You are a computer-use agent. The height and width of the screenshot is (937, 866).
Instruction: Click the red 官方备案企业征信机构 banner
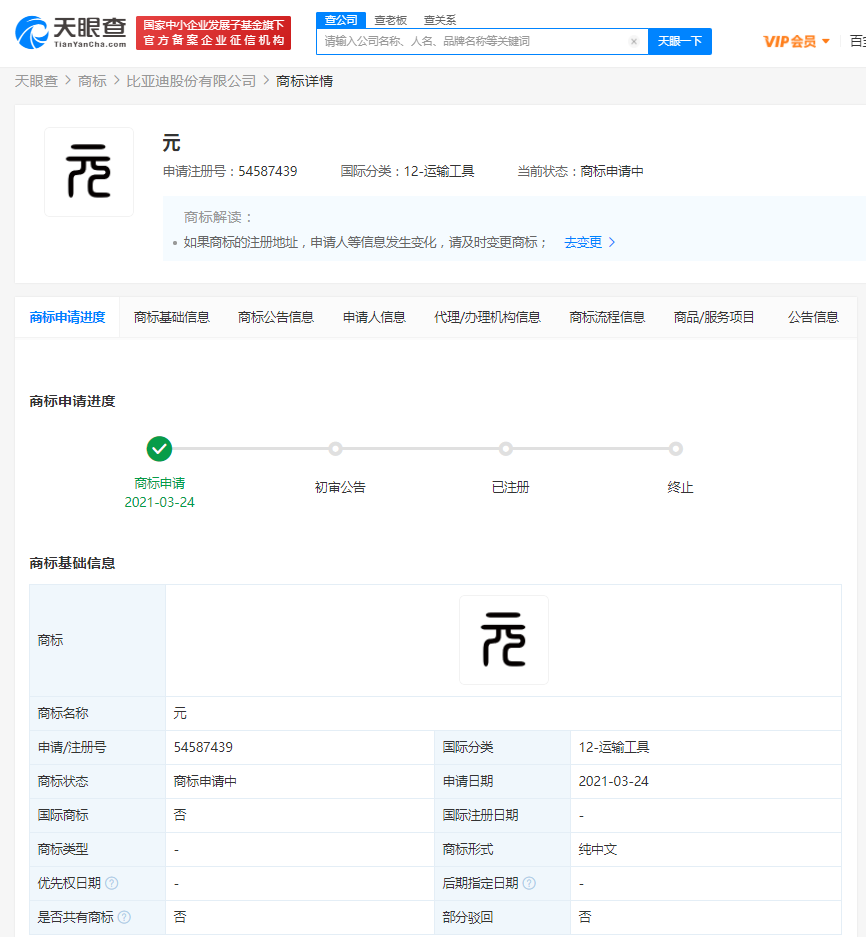coord(213,33)
